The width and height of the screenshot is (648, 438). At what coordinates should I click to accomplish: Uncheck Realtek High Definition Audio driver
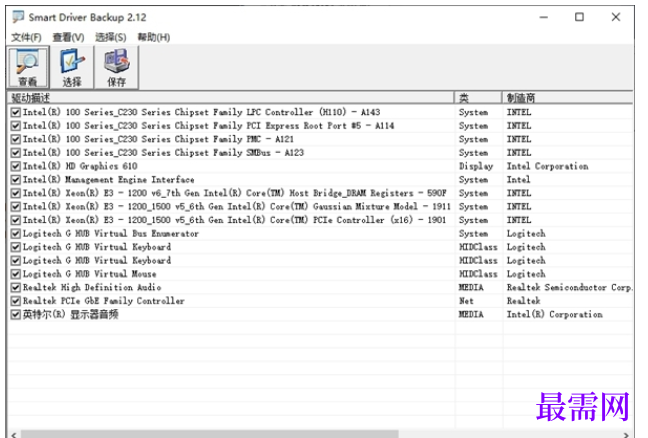point(16,288)
